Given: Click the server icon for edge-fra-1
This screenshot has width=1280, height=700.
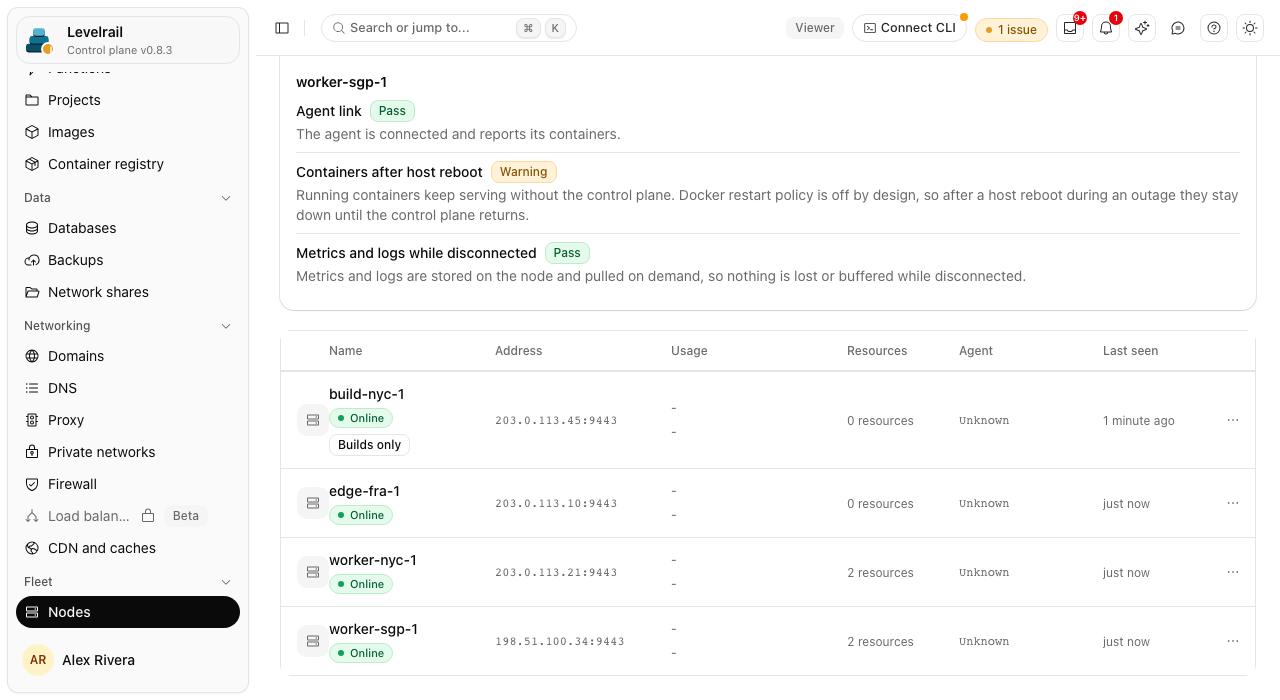Looking at the screenshot, I should 312,503.
